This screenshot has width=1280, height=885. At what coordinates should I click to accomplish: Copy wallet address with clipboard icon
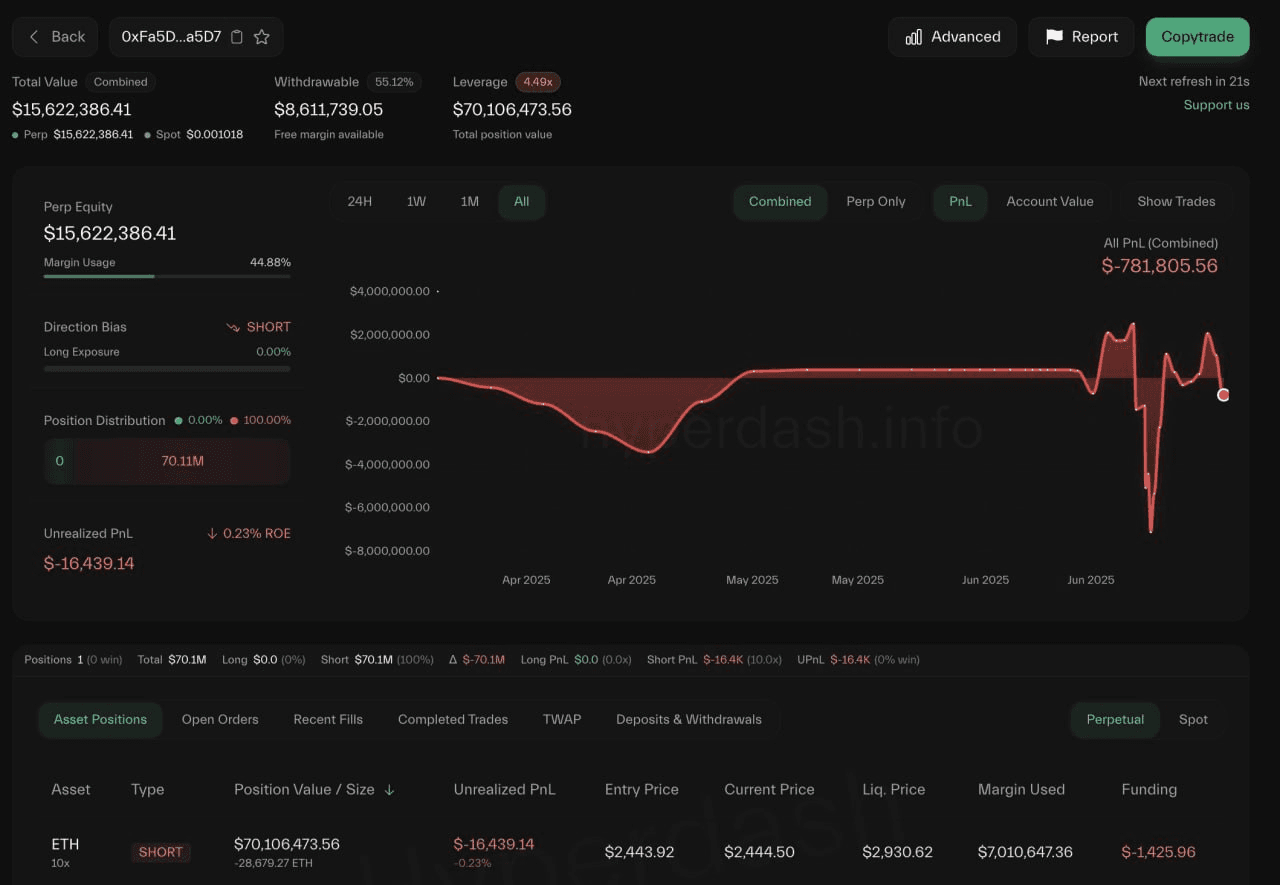237,37
